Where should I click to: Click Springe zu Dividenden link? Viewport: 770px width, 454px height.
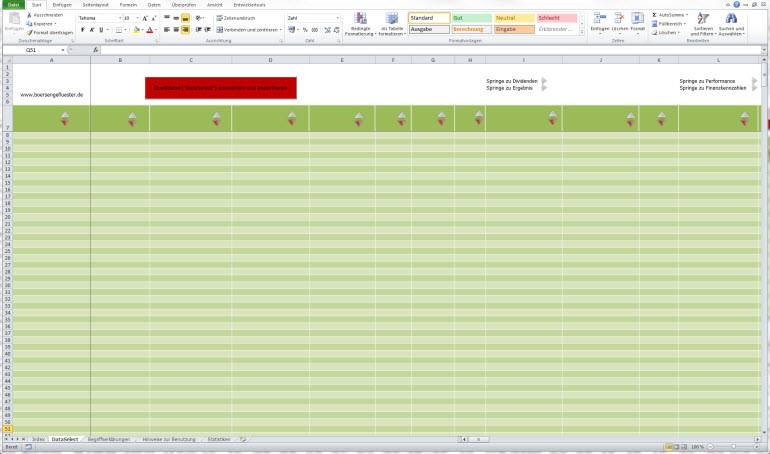pos(512,81)
